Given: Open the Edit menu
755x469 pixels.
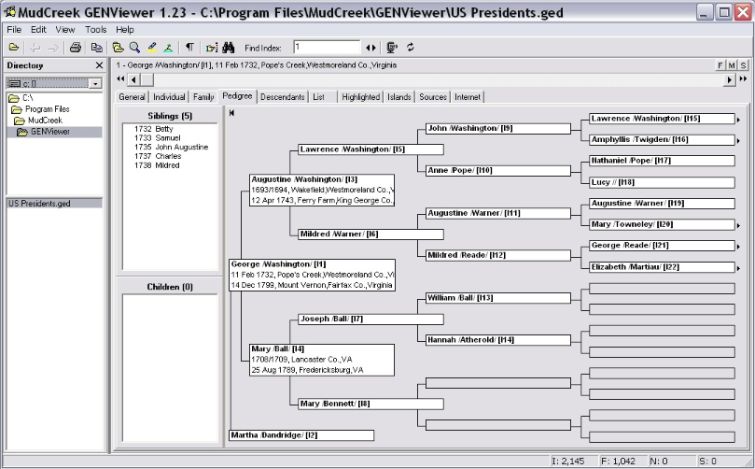Looking at the screenshot, I should click(x=39, y=30).
